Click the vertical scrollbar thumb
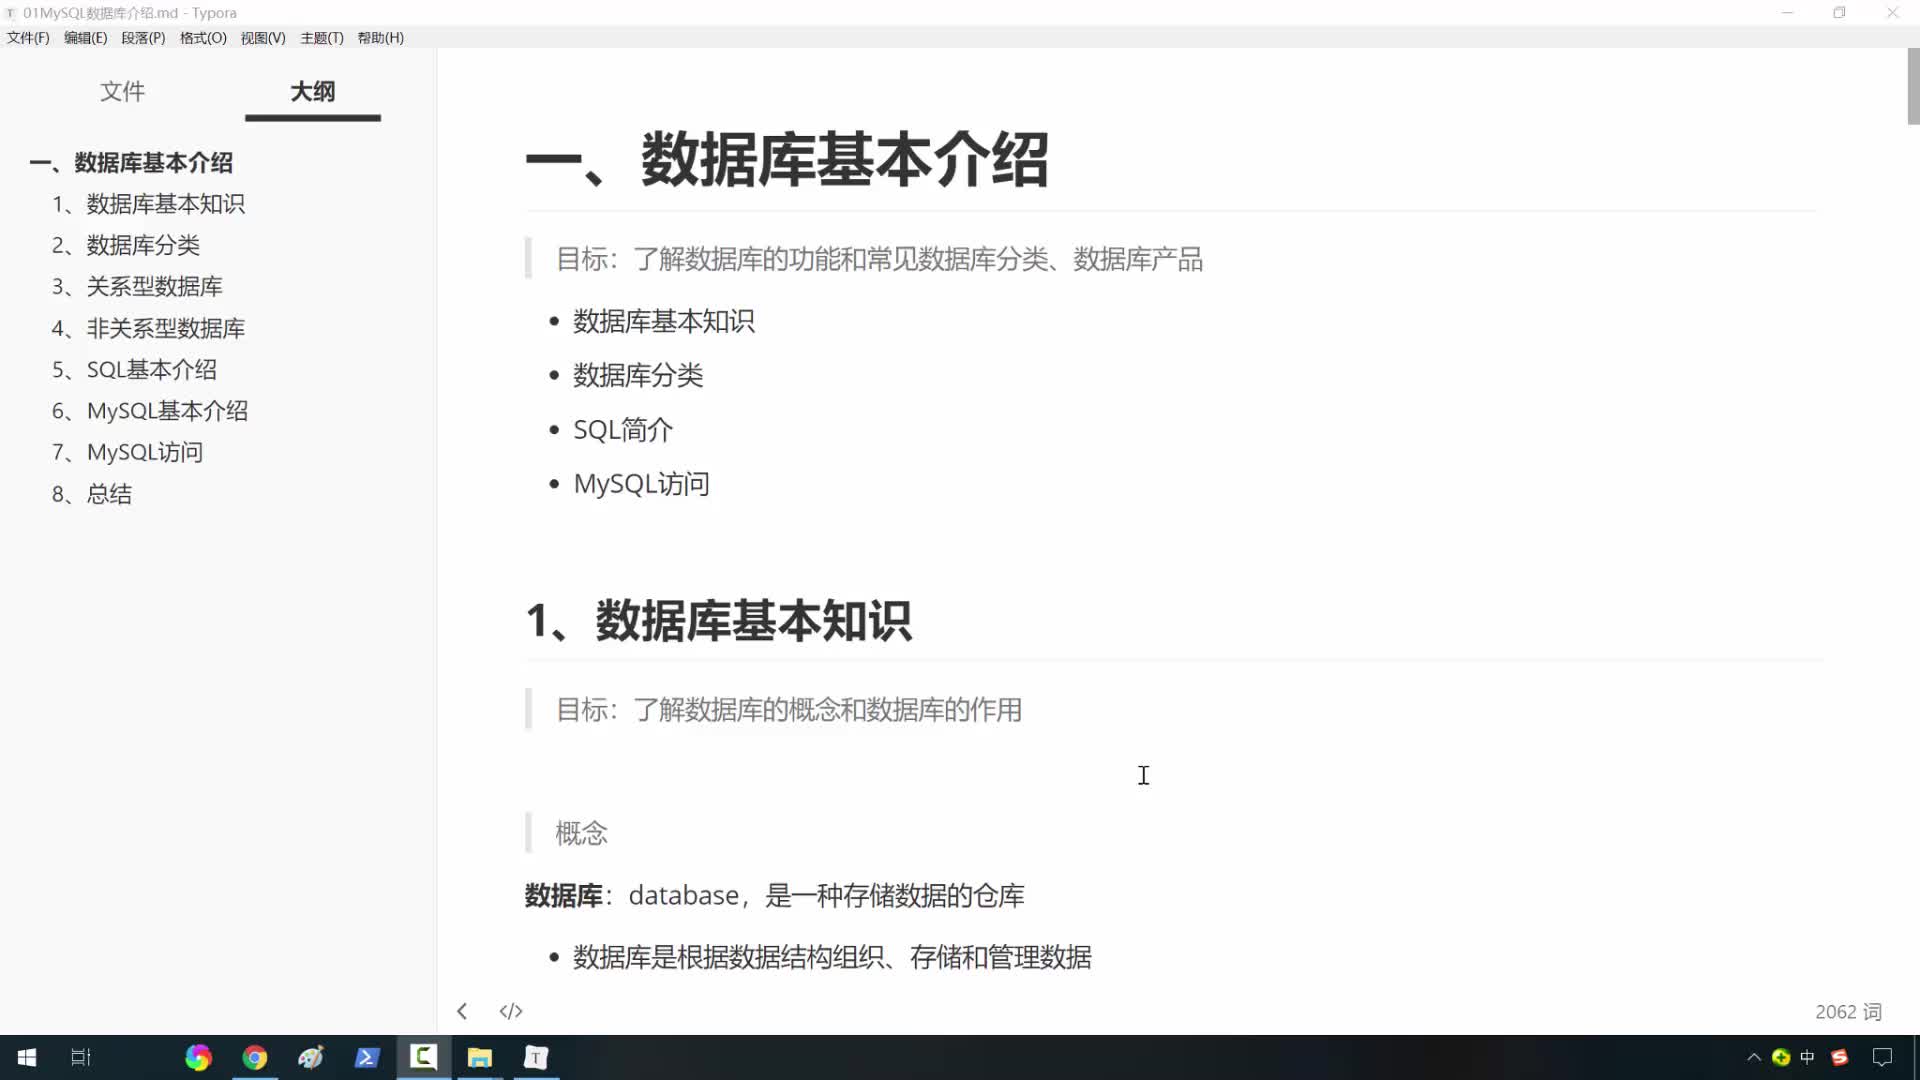 pos(1913,88)
